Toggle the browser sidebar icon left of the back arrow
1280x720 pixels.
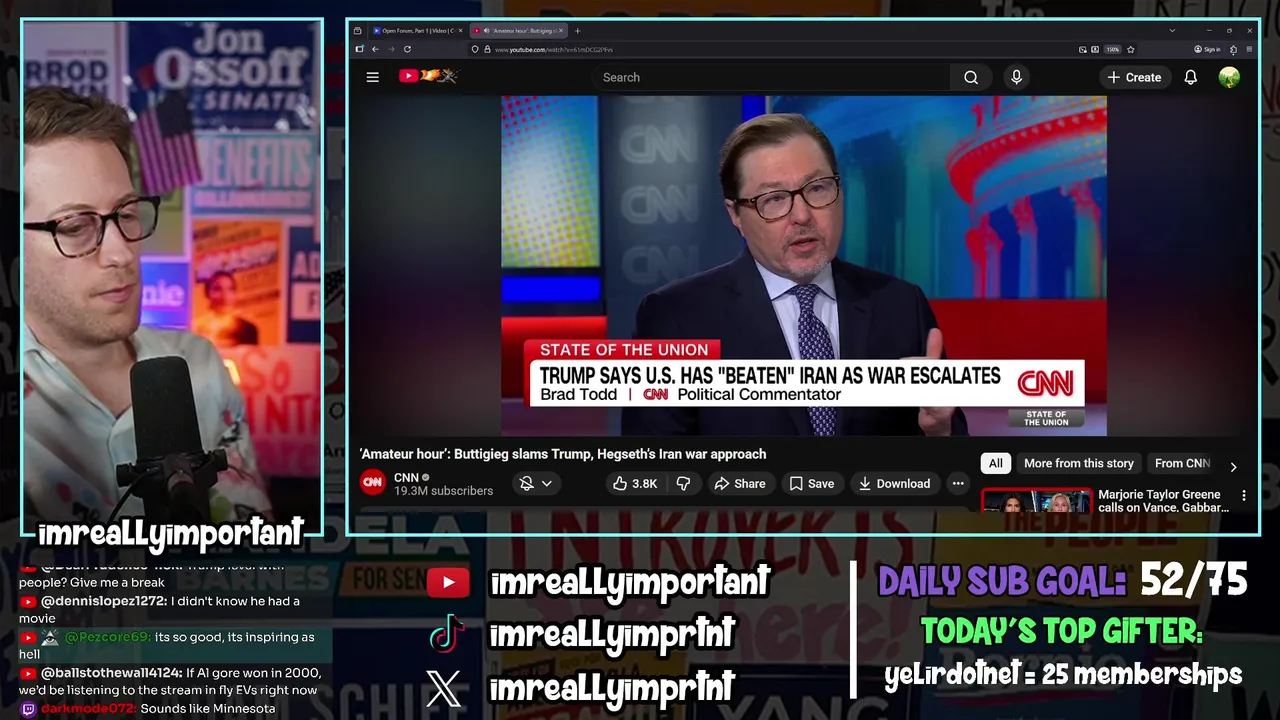click(360, 49)
